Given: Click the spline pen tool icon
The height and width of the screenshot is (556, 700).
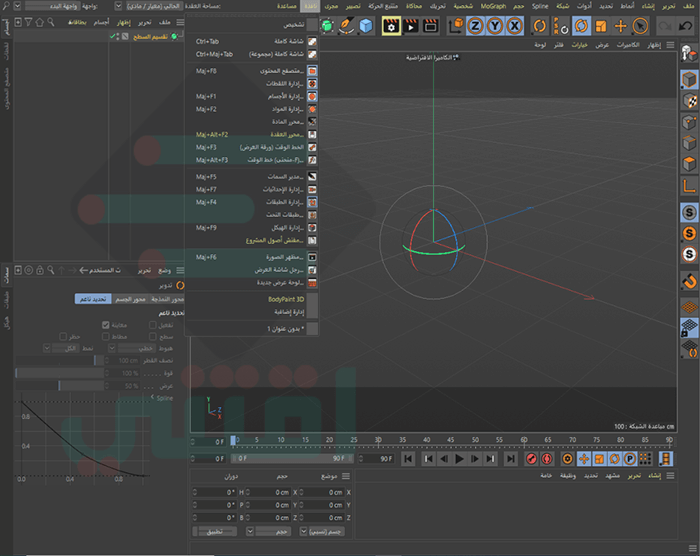Looking at the screenshot, I should click(x=346, y=26).
